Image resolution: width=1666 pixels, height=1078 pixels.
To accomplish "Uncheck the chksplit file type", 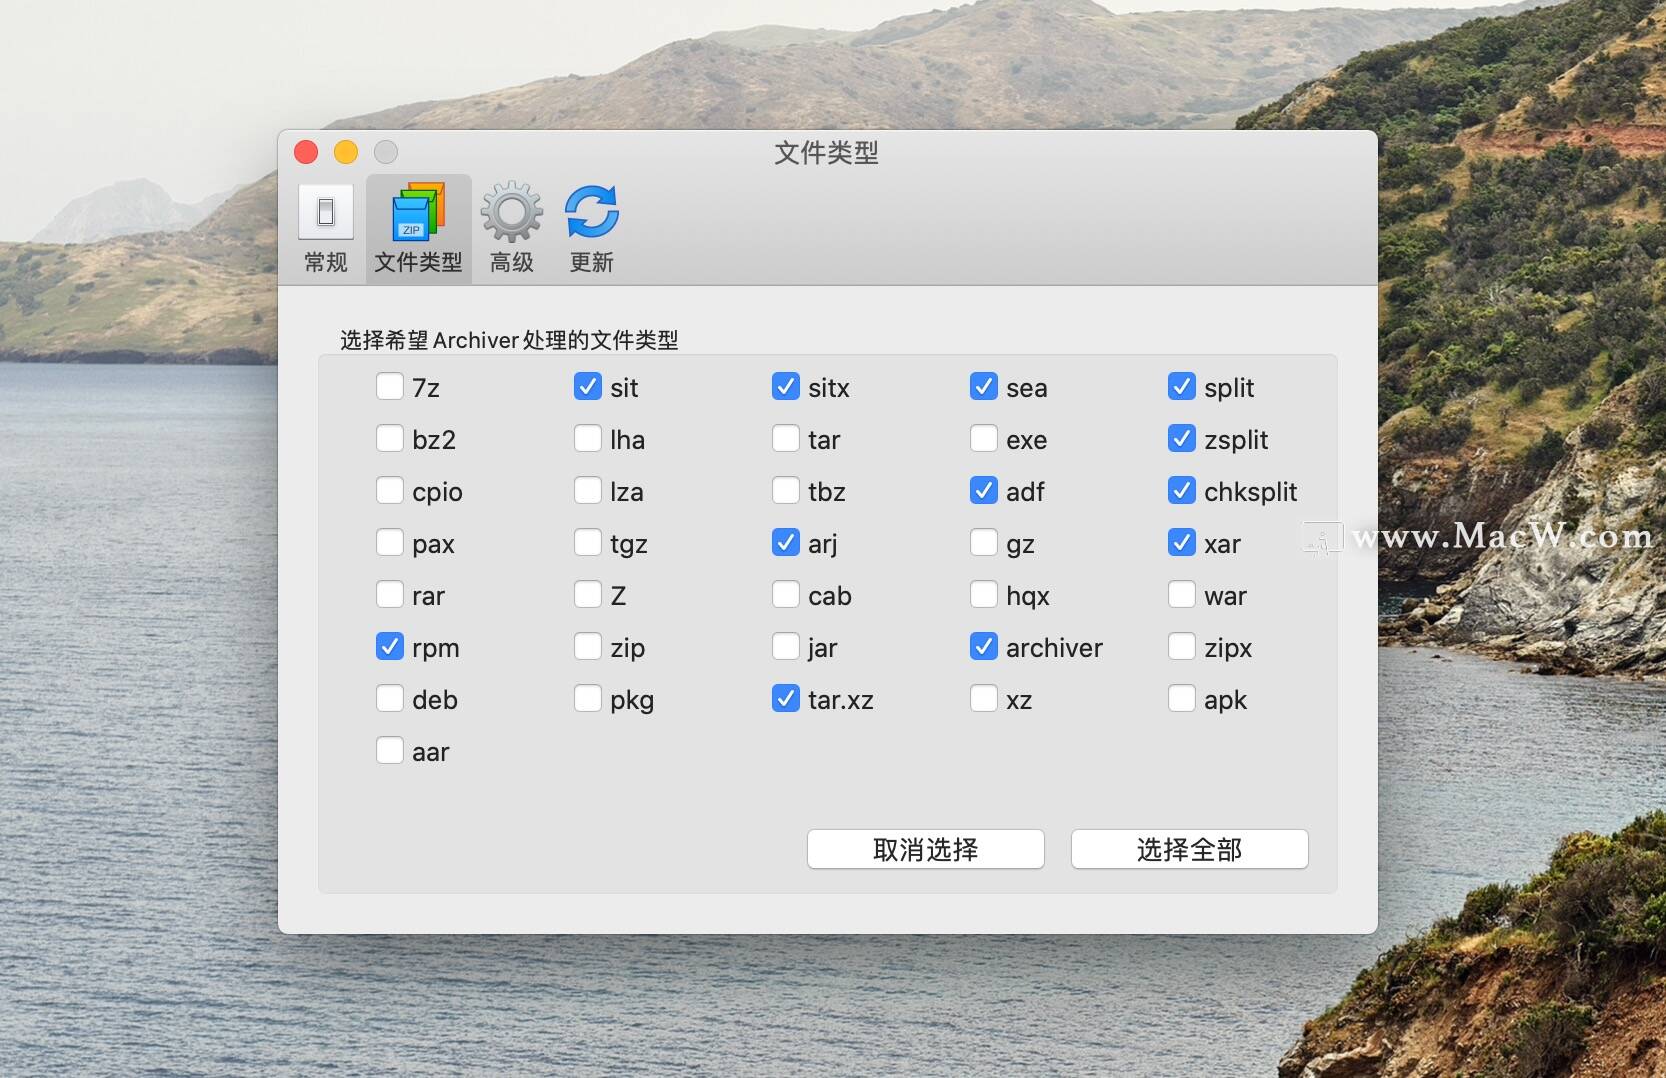I will [x=1182, y=490].
